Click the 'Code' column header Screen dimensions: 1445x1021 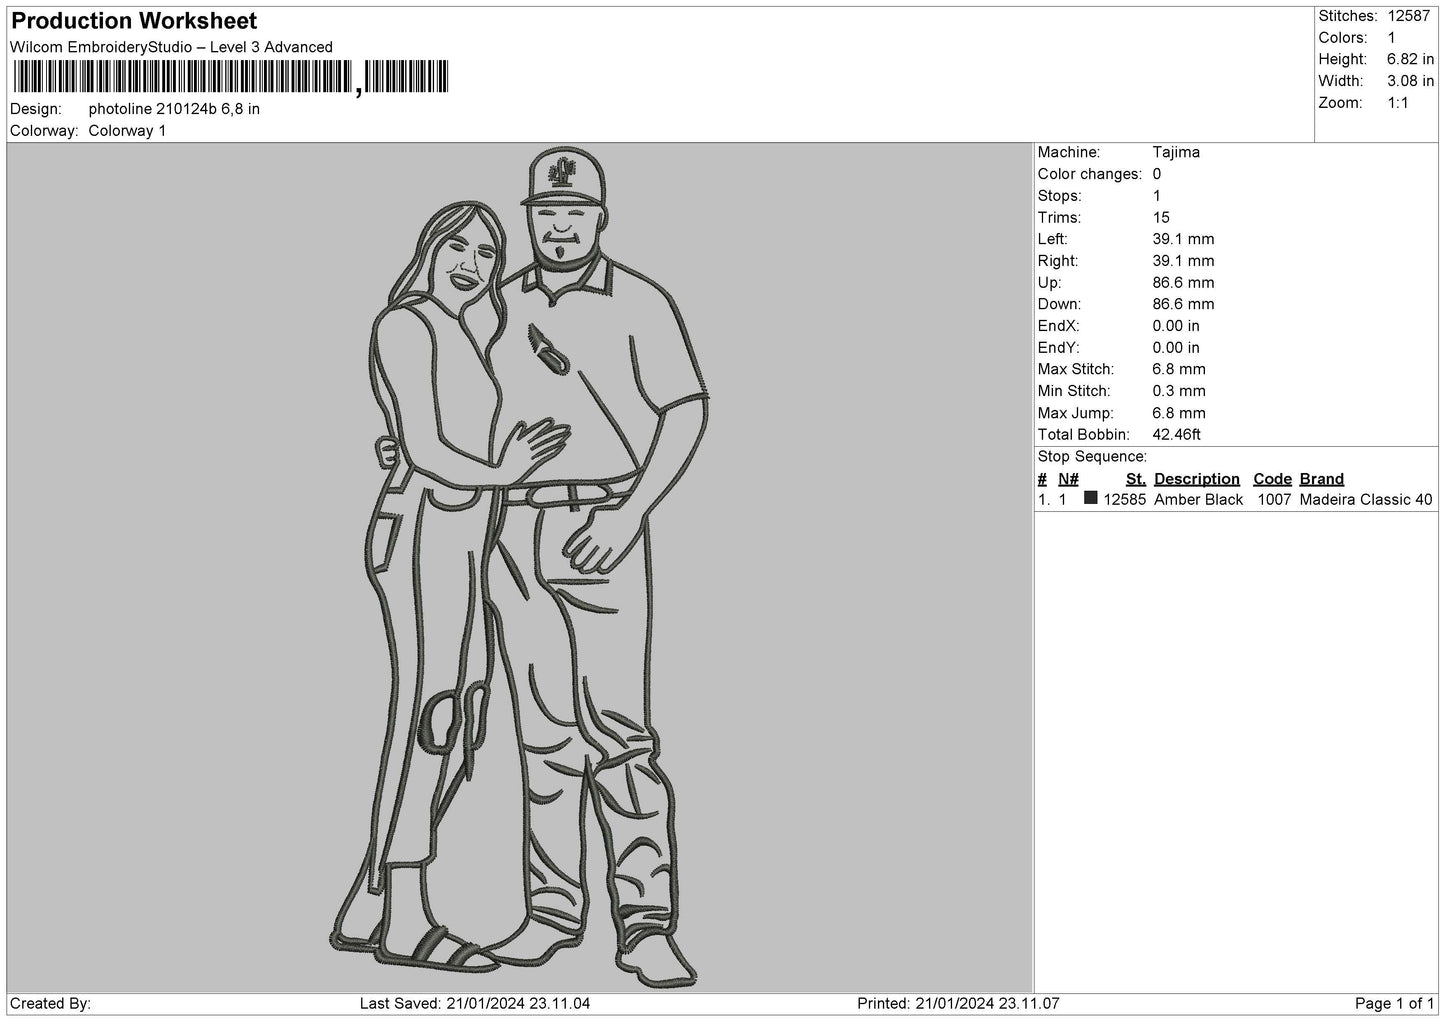pos(1272,479)
